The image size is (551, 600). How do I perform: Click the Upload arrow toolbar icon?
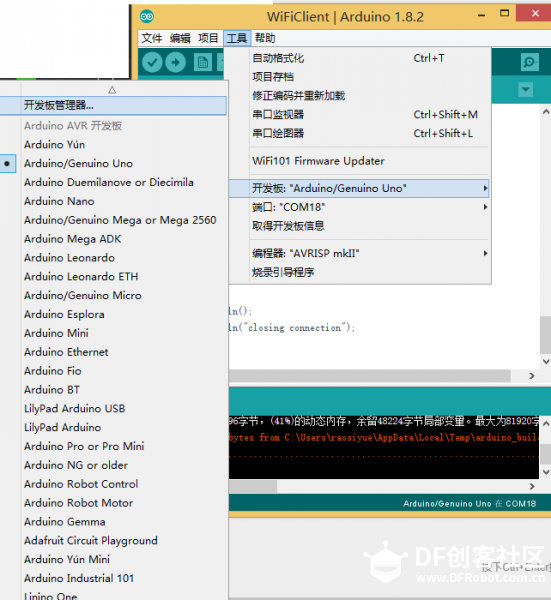176,62
